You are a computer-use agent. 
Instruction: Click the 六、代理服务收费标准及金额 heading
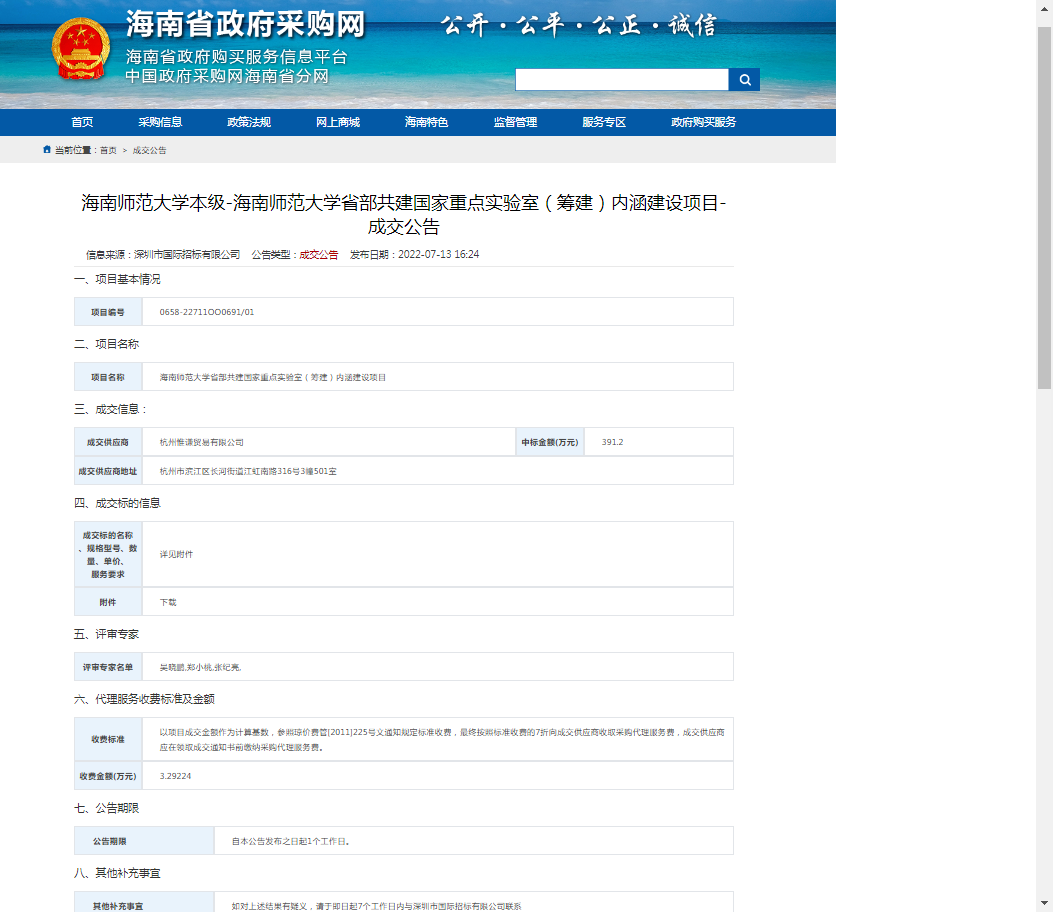pyautogui.click(x=144, y=700)
